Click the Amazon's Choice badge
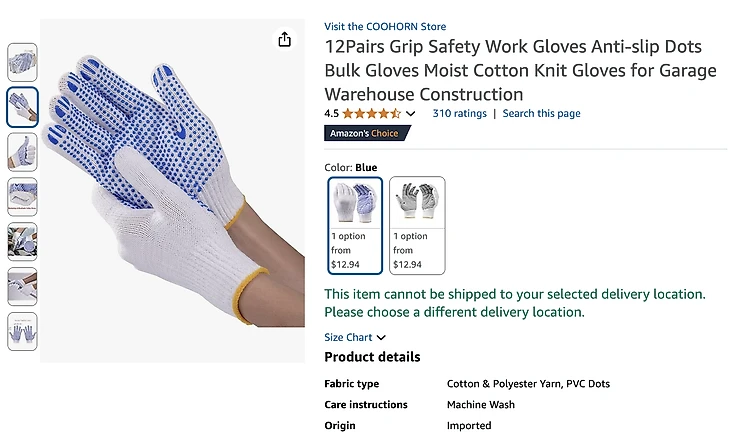The height and width of the screenshot is (438, 730). 367,133
